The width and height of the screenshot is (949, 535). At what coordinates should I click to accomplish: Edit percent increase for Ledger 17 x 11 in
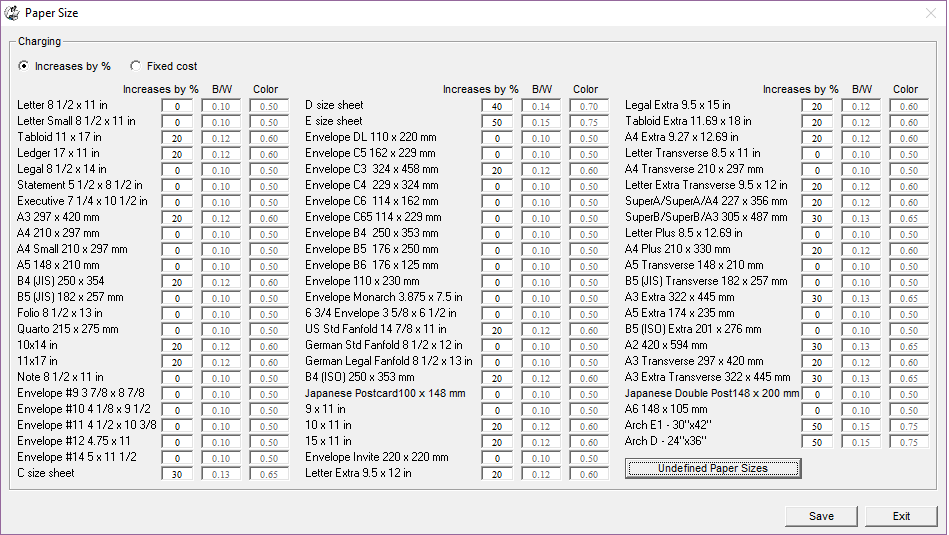pyautogui.click(x=177, y=154)
